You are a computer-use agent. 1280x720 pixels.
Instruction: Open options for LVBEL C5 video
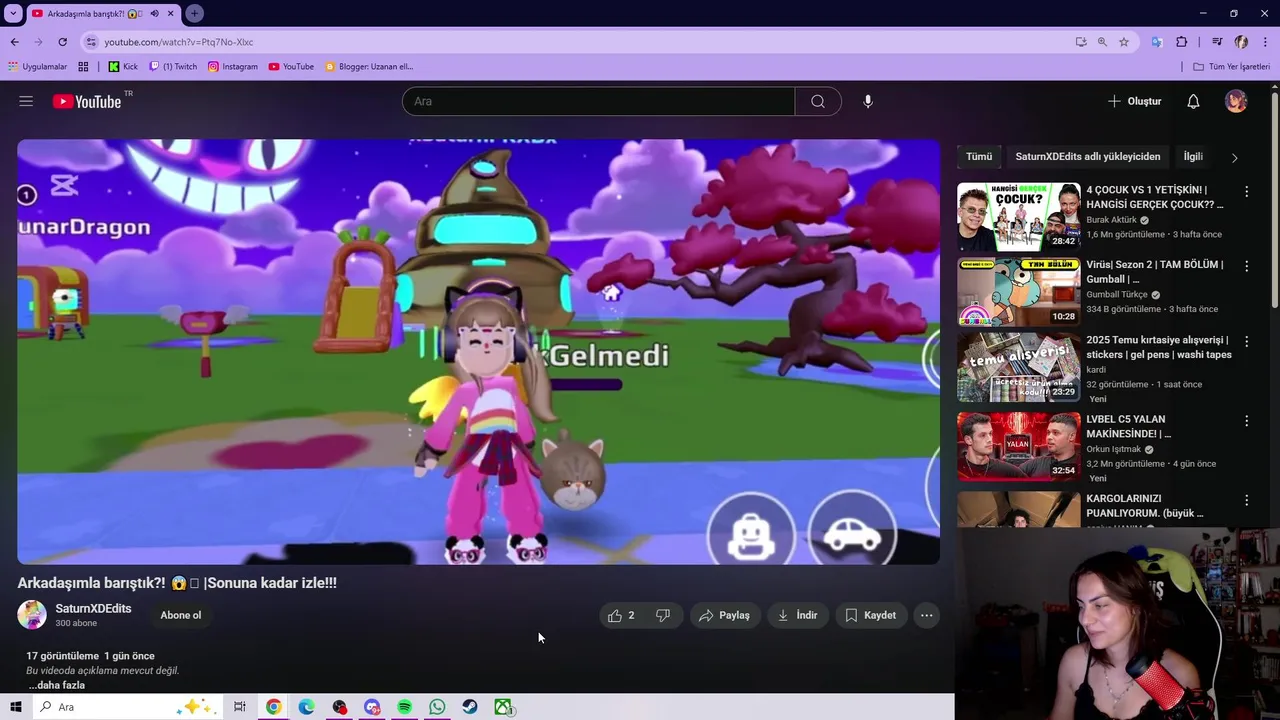pos(1246,421)
